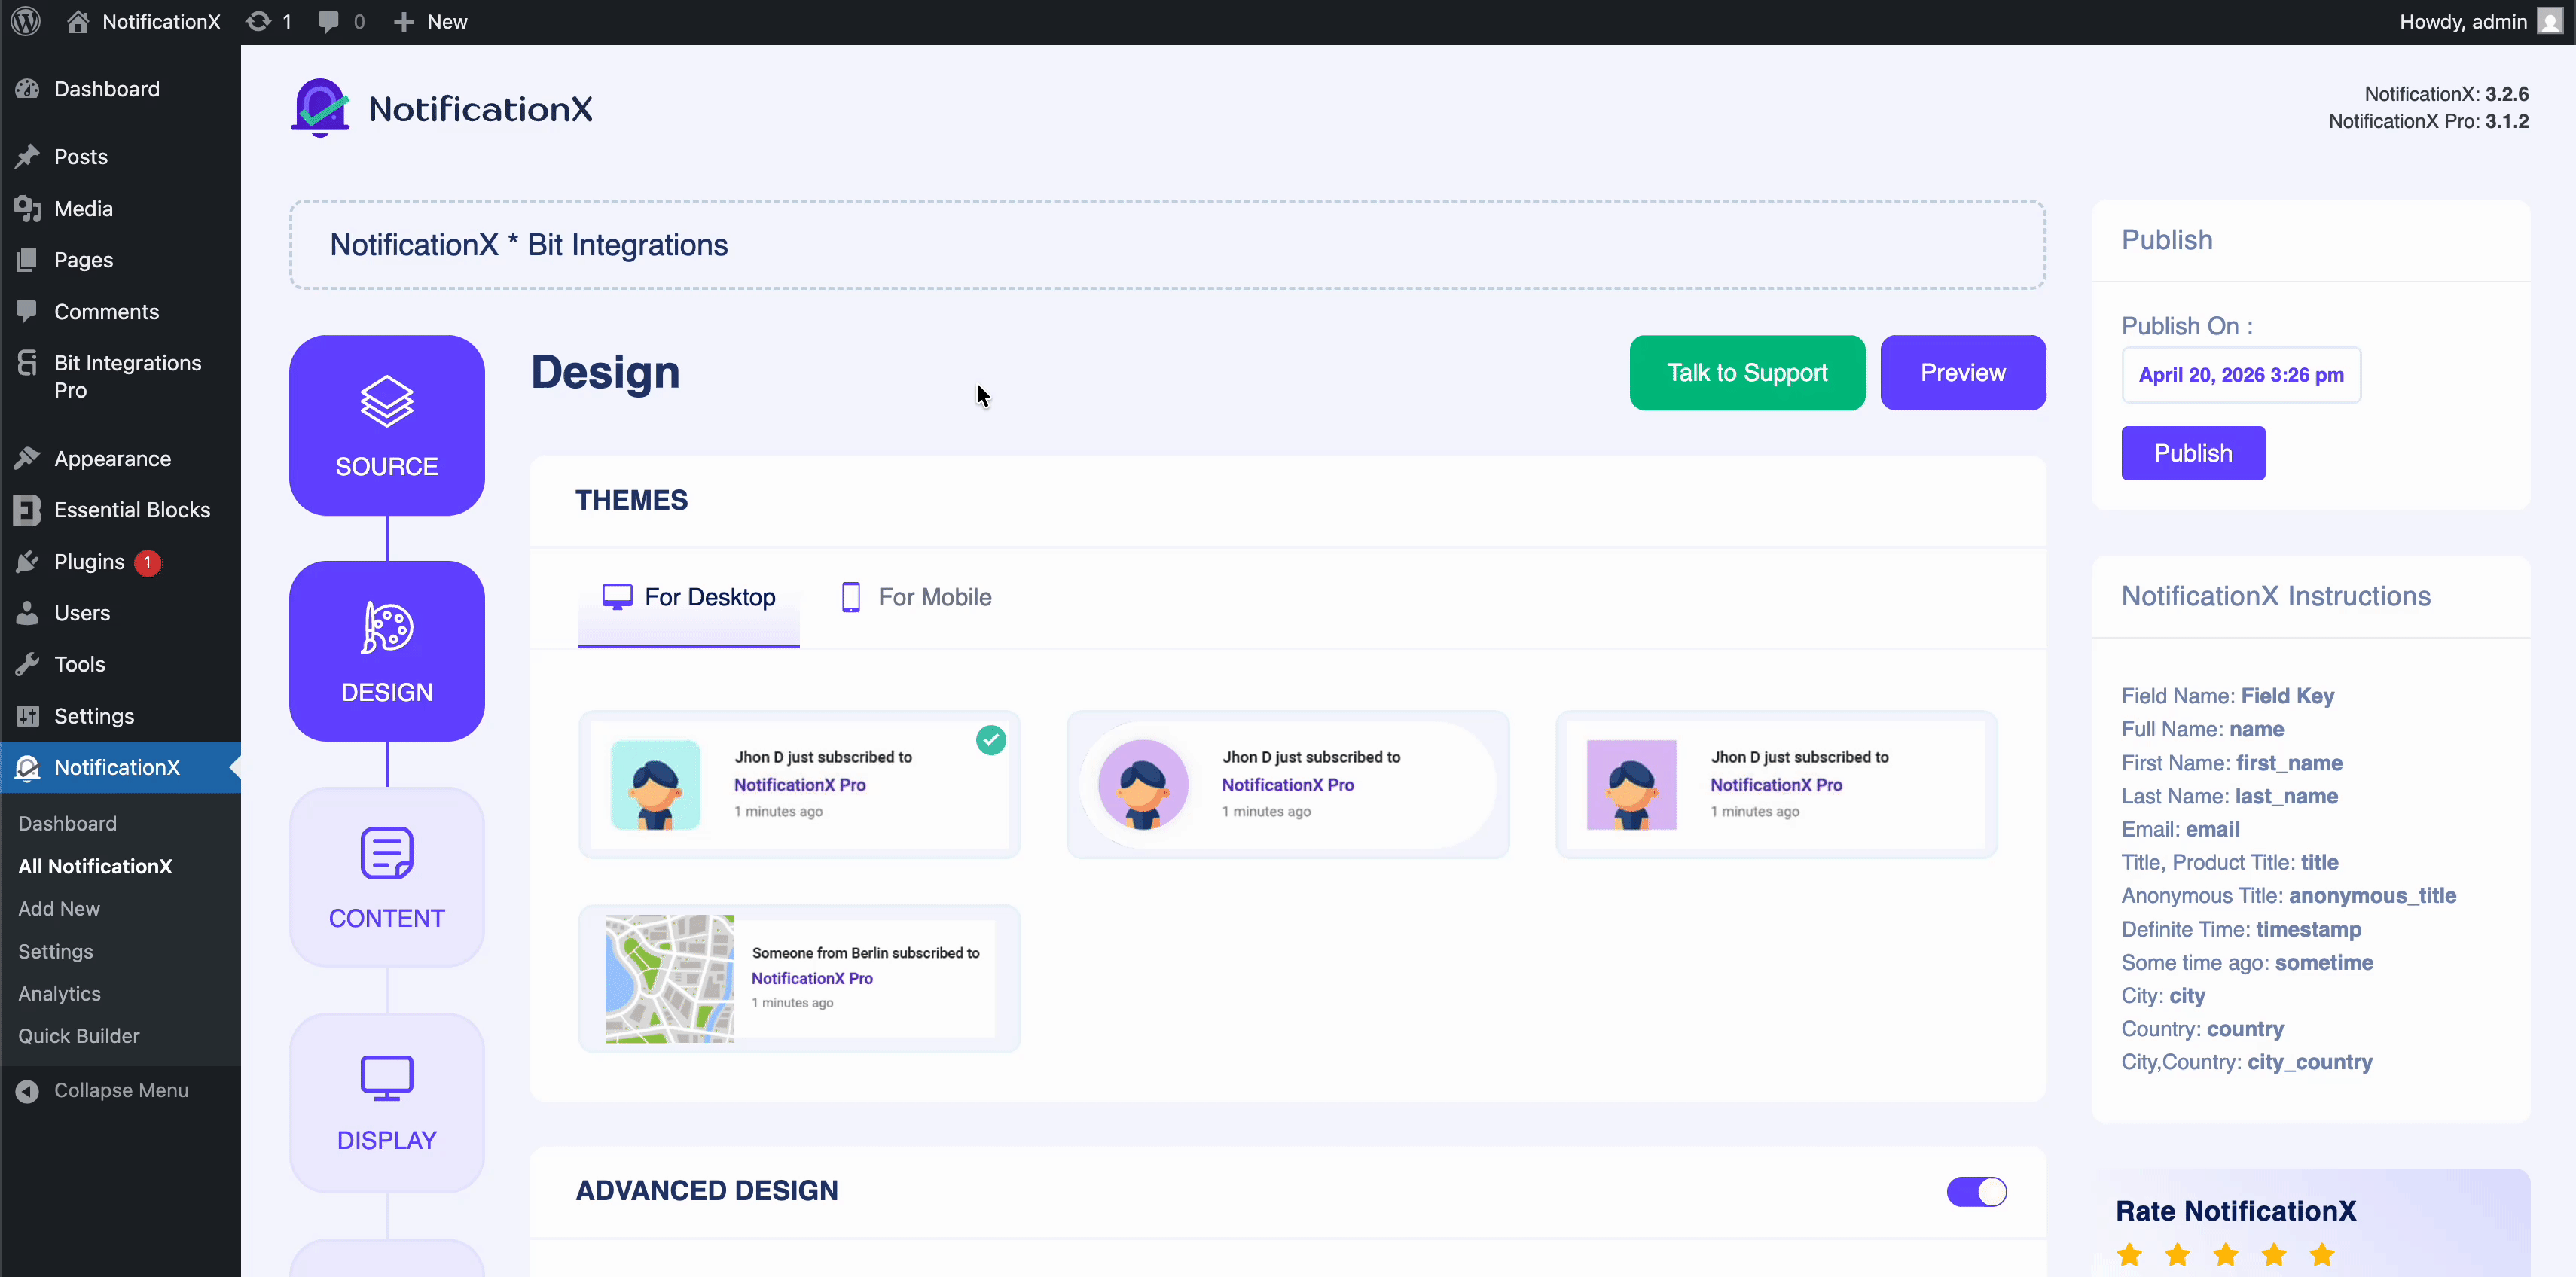Click the Talk to Support button

pyautogui.click(x=1746, y=372)
